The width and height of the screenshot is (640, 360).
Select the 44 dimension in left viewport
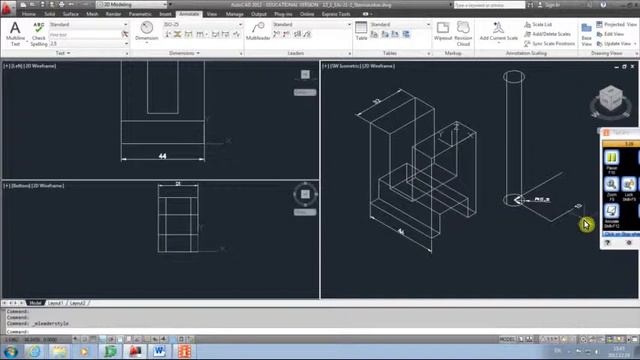(x=162, y=156)
